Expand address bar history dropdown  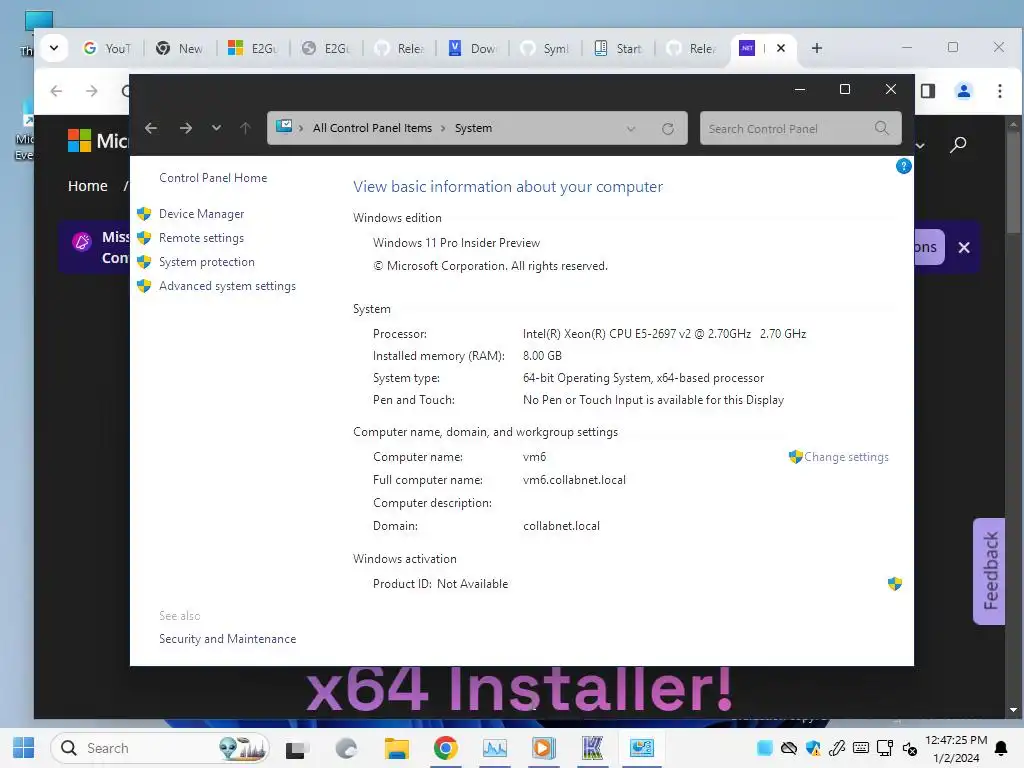click(631, 129)
